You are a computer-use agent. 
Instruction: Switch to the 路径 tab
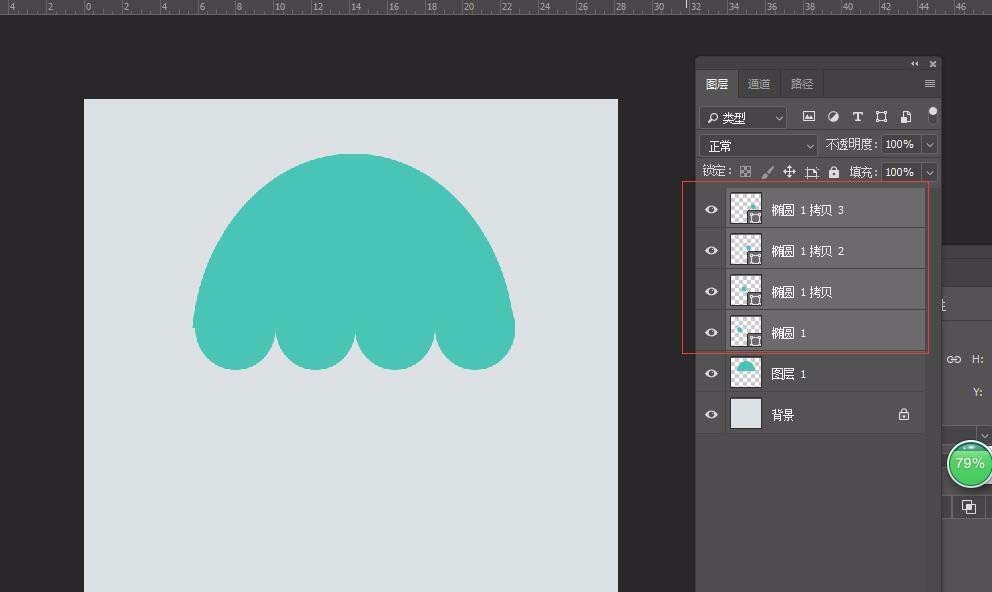click(802, 84)
